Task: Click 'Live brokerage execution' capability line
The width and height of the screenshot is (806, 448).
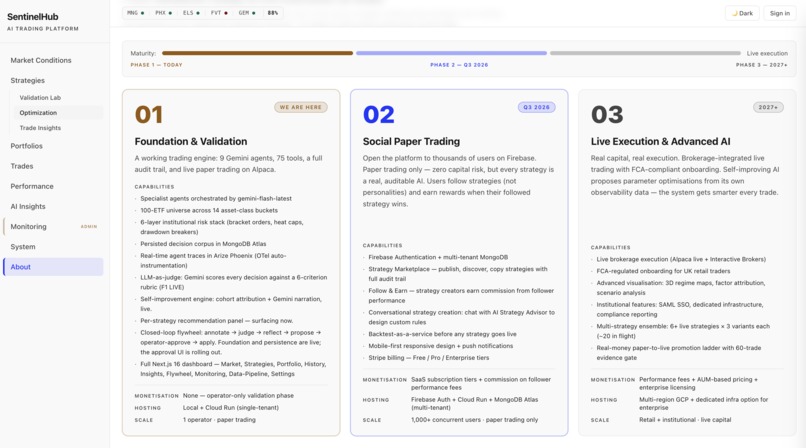Action: coord(681,259)
